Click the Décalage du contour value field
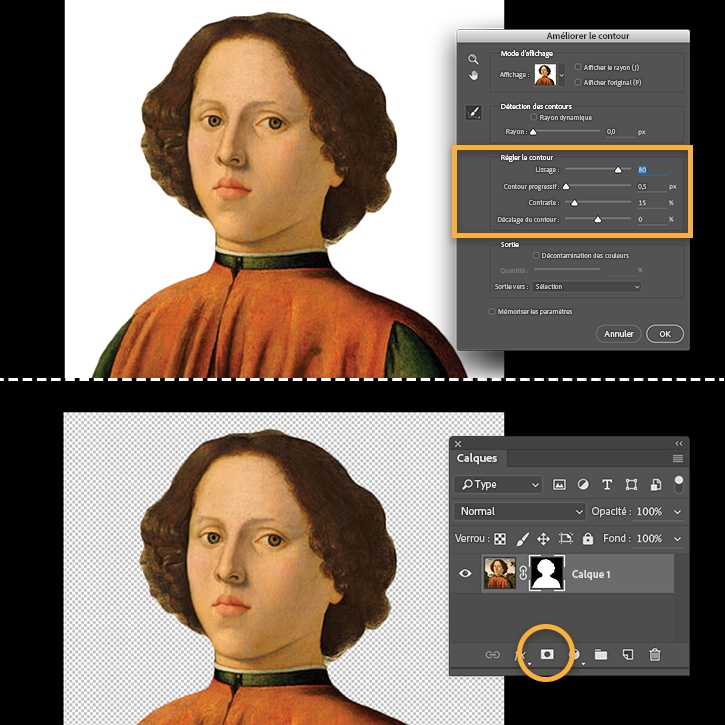This screenshot has width=725, height=725. (652, 220)
